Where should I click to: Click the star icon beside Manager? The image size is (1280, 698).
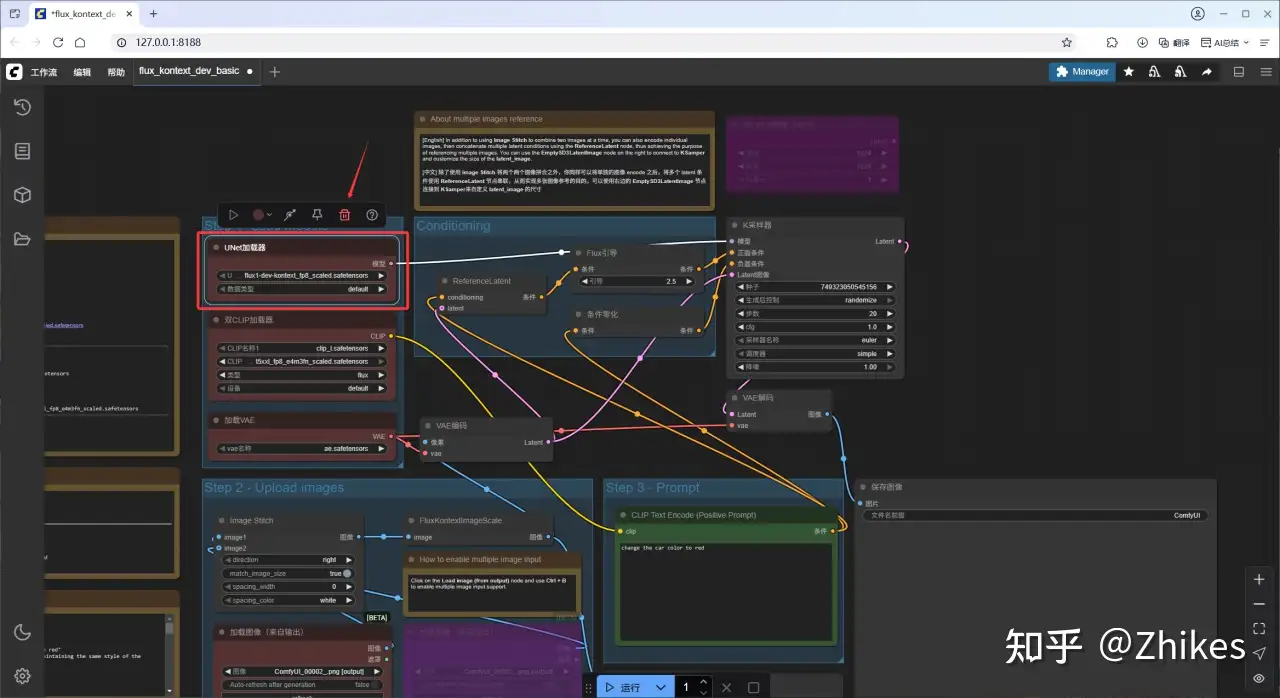1129,72
